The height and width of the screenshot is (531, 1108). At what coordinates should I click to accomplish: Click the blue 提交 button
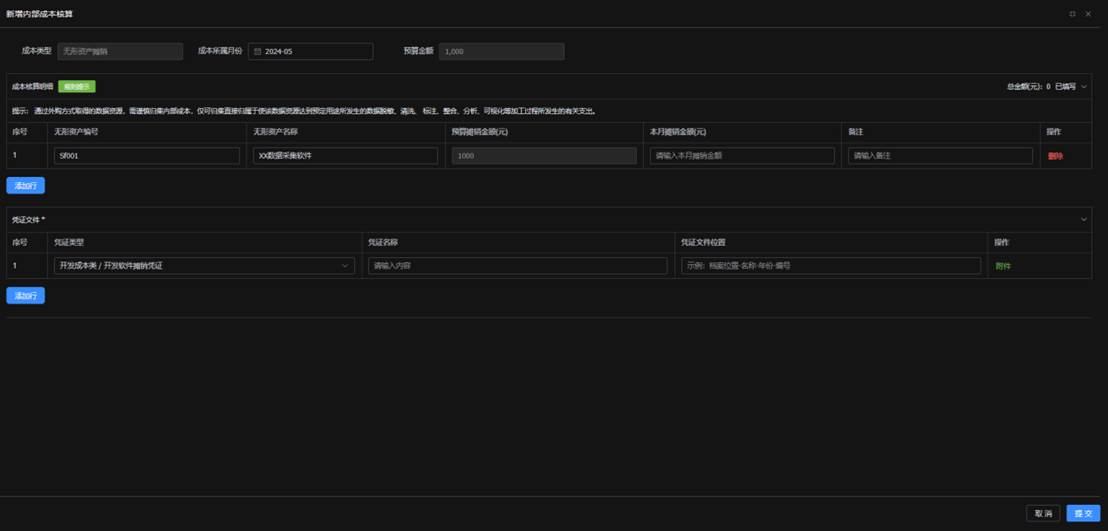[x=1083, y=513]
